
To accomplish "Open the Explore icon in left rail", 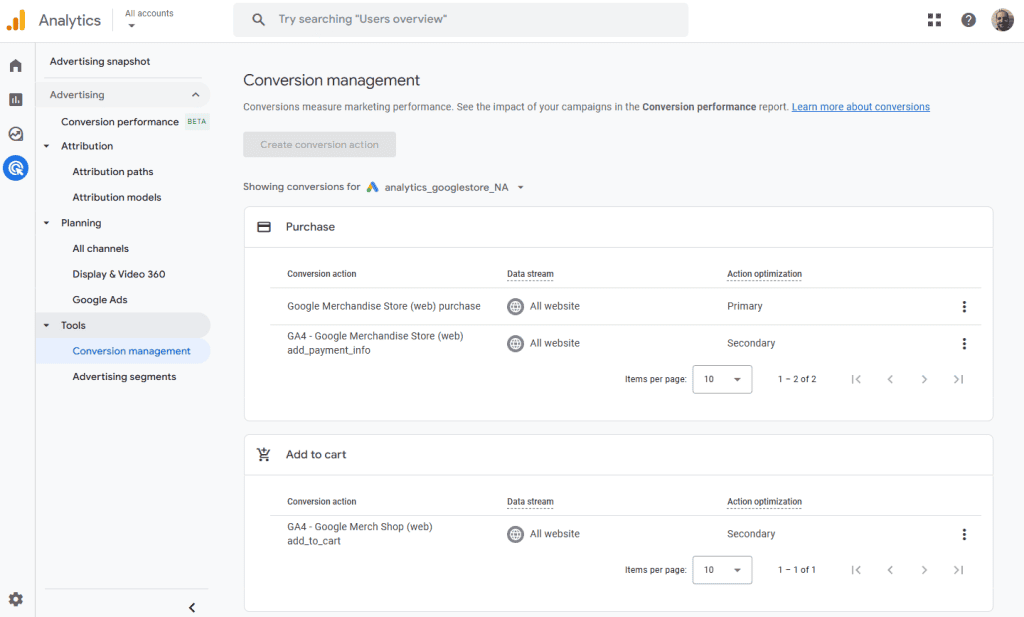I will [16, 134].
